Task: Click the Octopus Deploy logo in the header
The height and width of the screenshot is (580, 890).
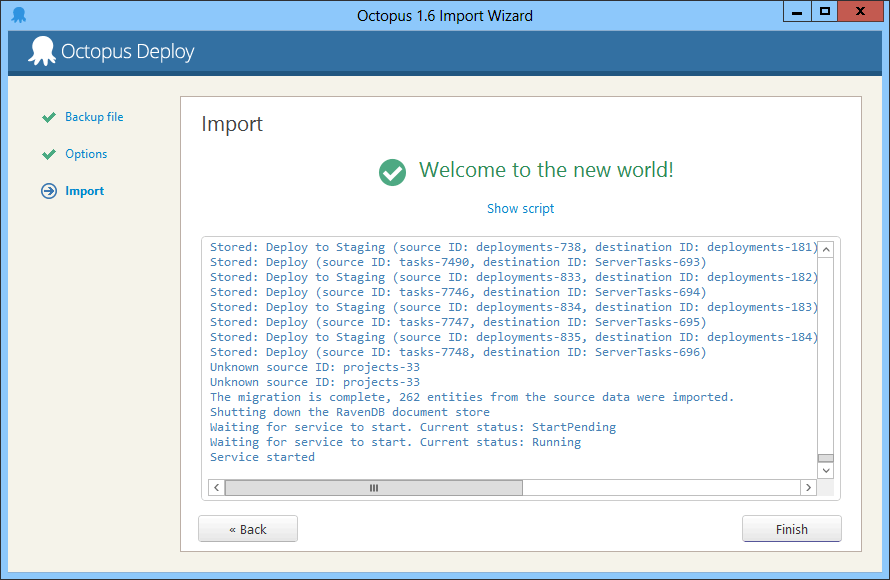Action: [x=111, y=52]
